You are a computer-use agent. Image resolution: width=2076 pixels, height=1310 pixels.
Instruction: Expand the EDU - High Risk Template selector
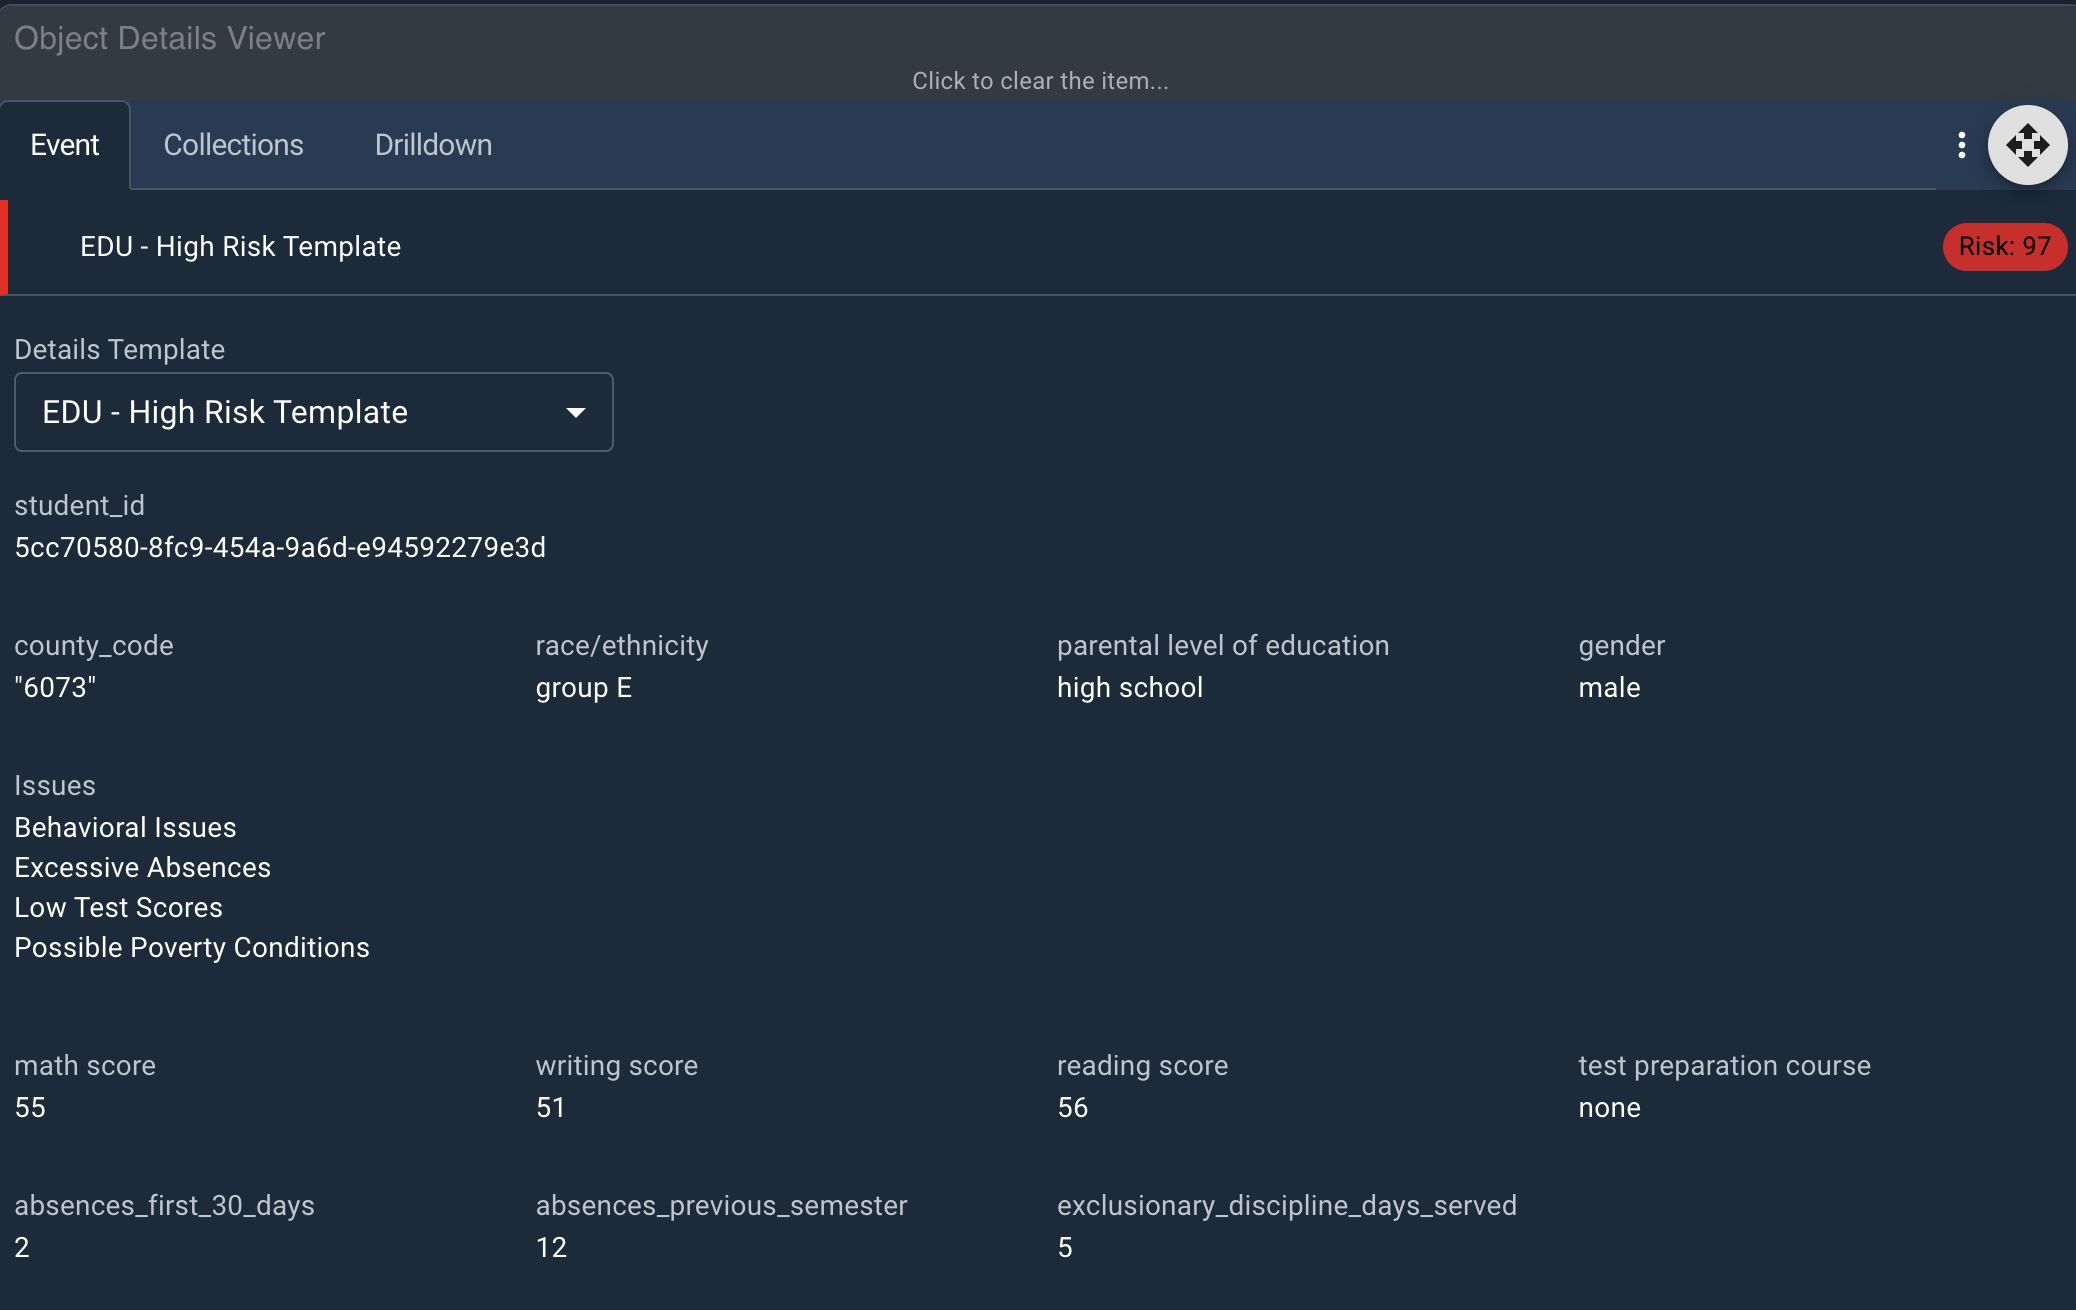313,412
